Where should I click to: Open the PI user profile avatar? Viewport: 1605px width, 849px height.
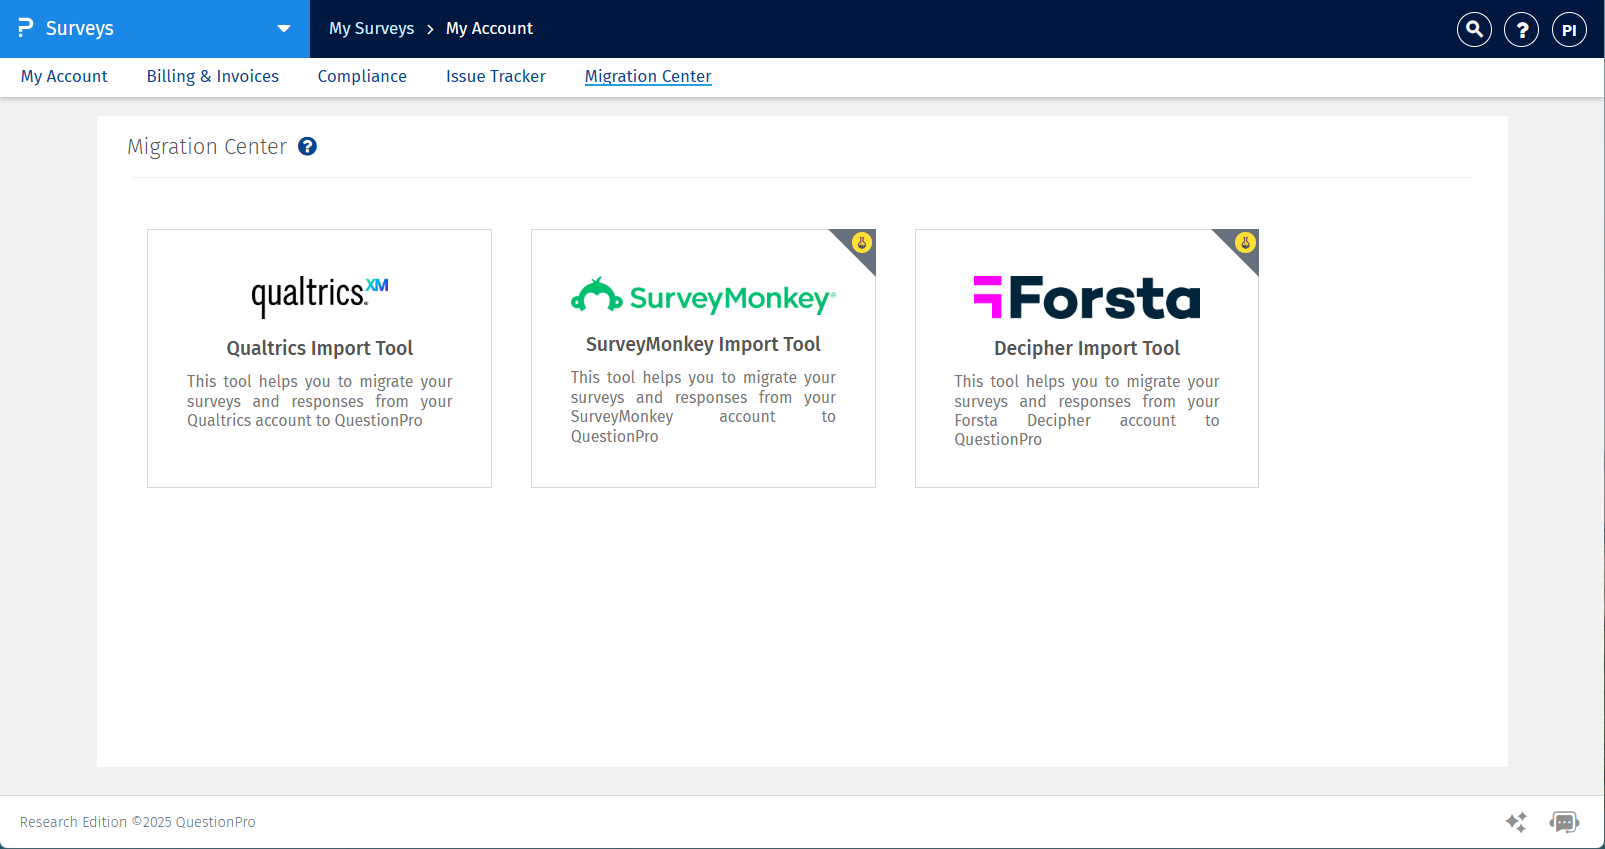(x=1569, y=29)
